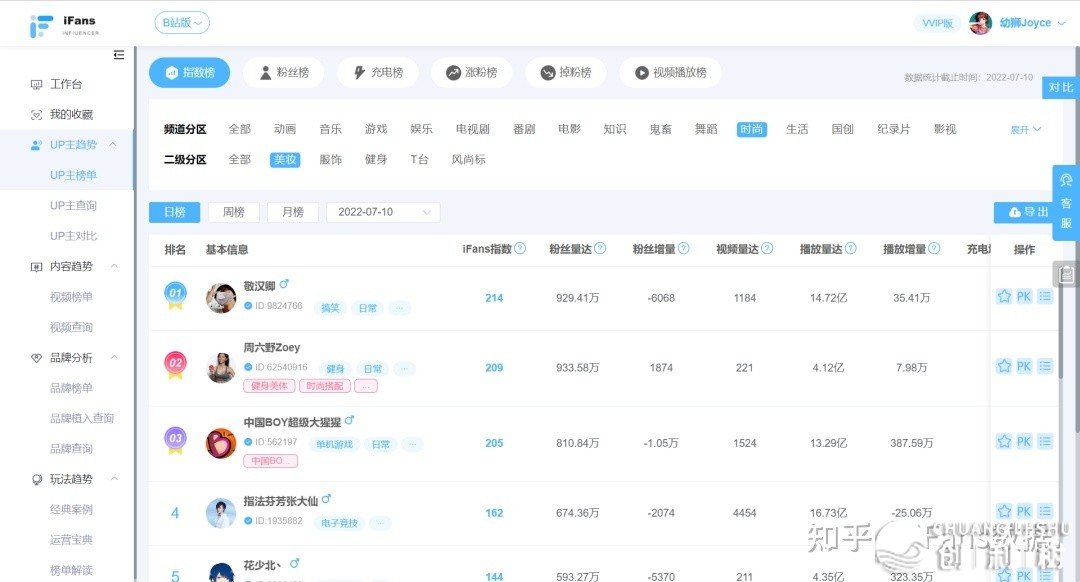The image size is (1080, 582).
Task: Select 月榜 monthly ranking option
Action: coord(292,212)
